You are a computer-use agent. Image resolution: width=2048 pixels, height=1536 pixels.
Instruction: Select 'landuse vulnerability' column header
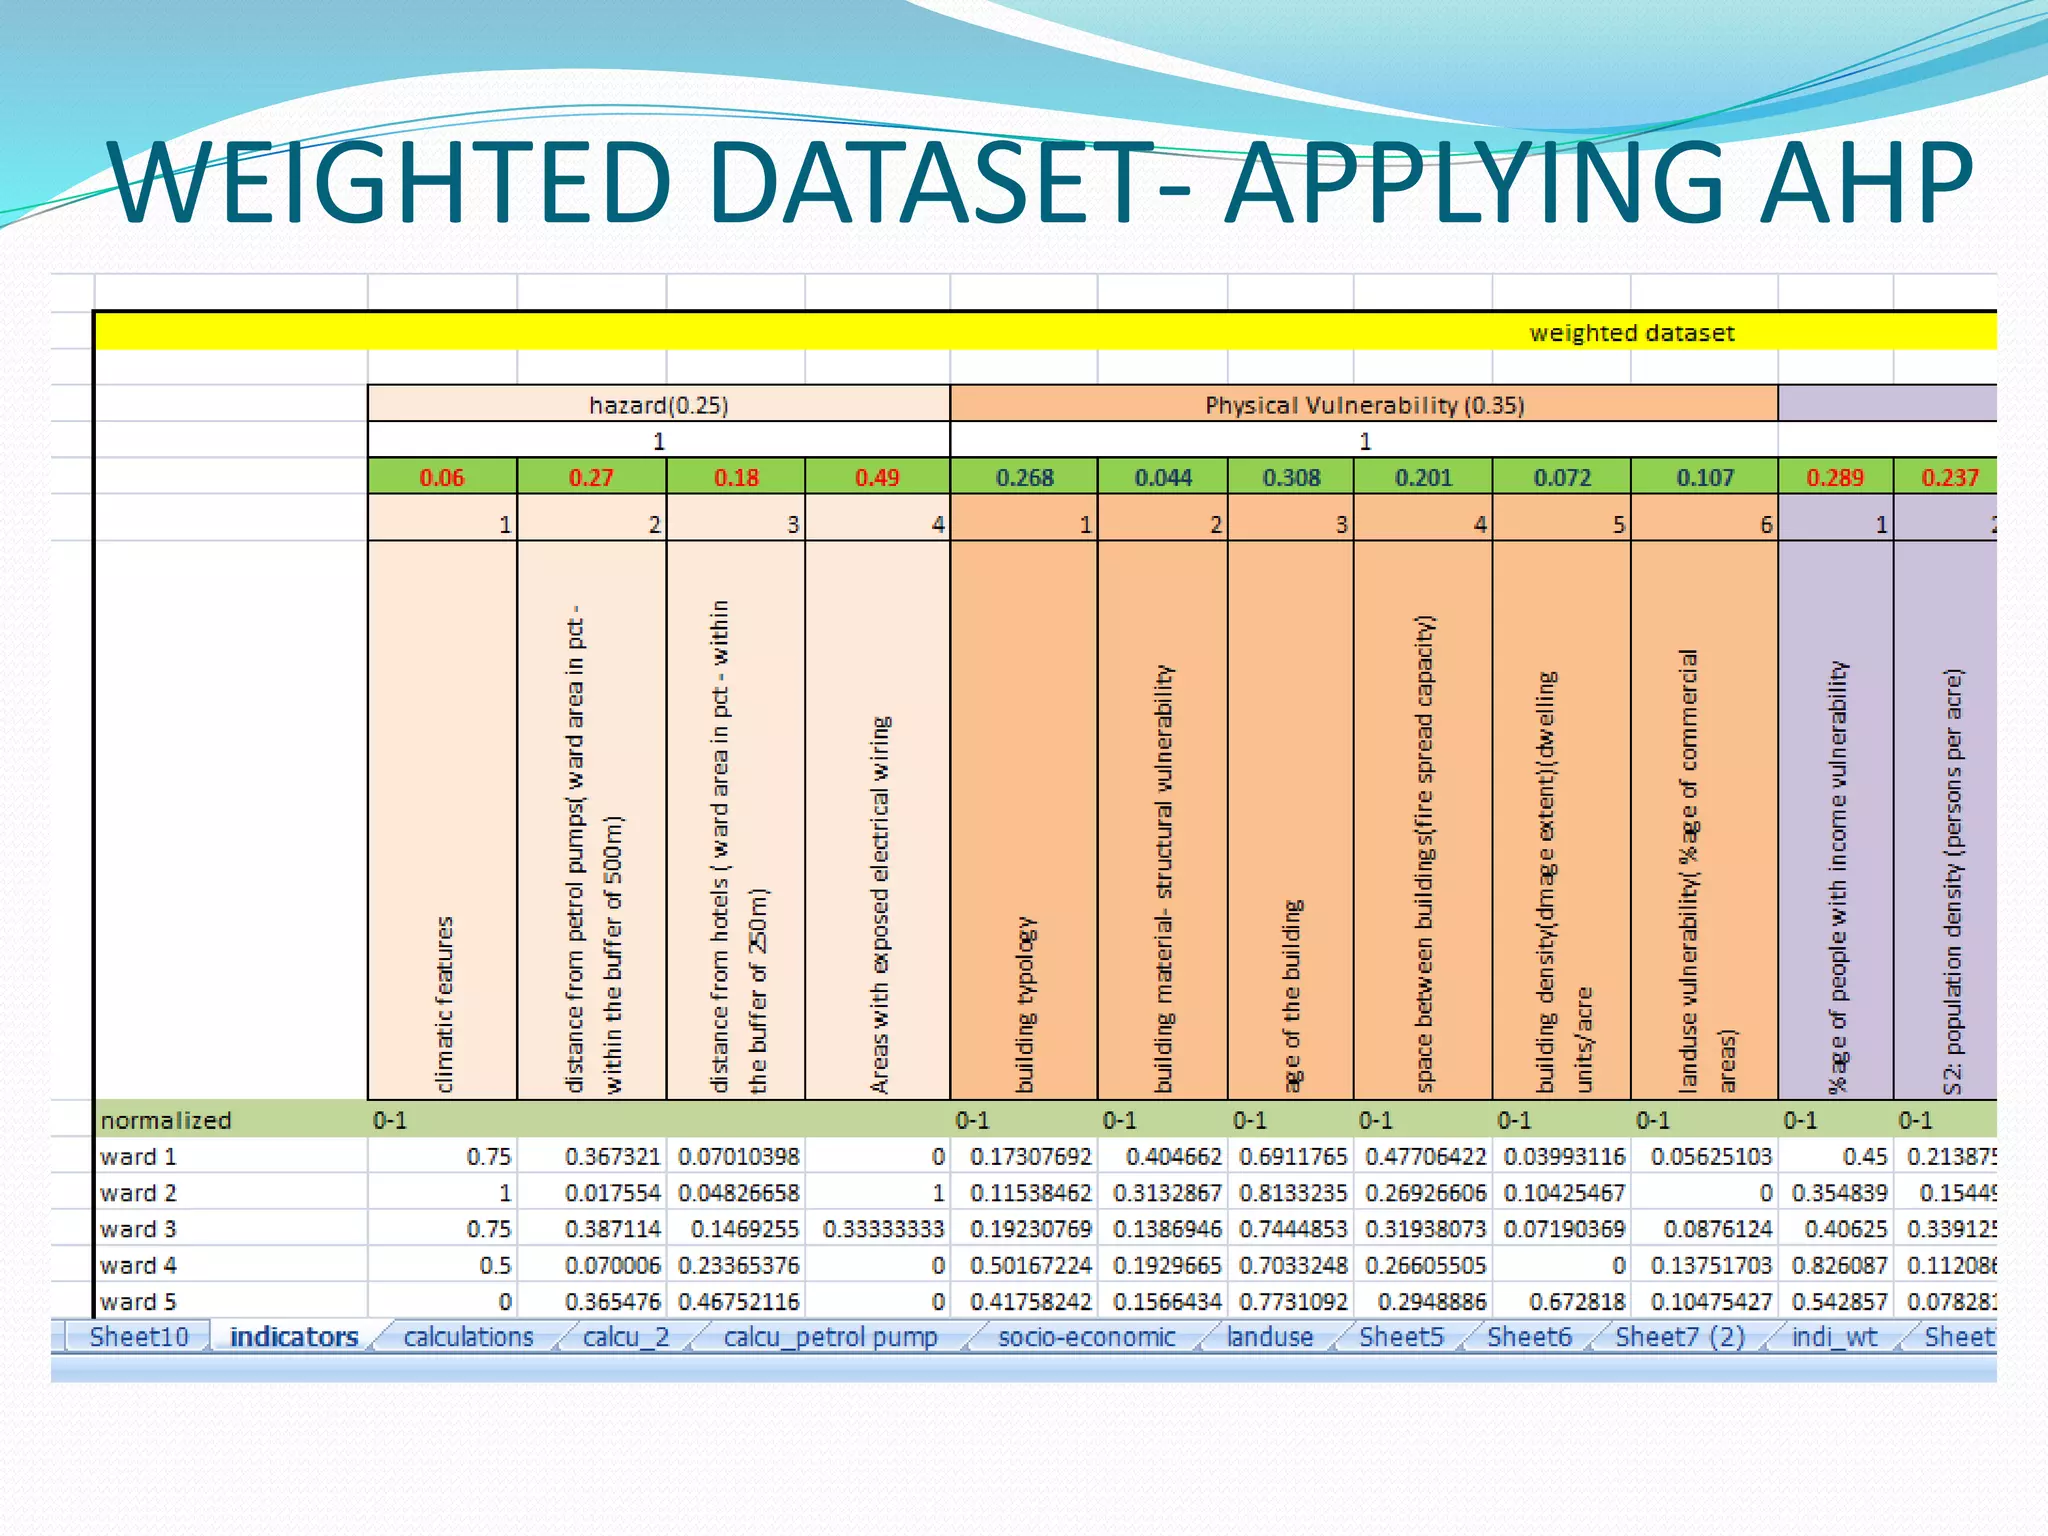[x=1705, y=820]
